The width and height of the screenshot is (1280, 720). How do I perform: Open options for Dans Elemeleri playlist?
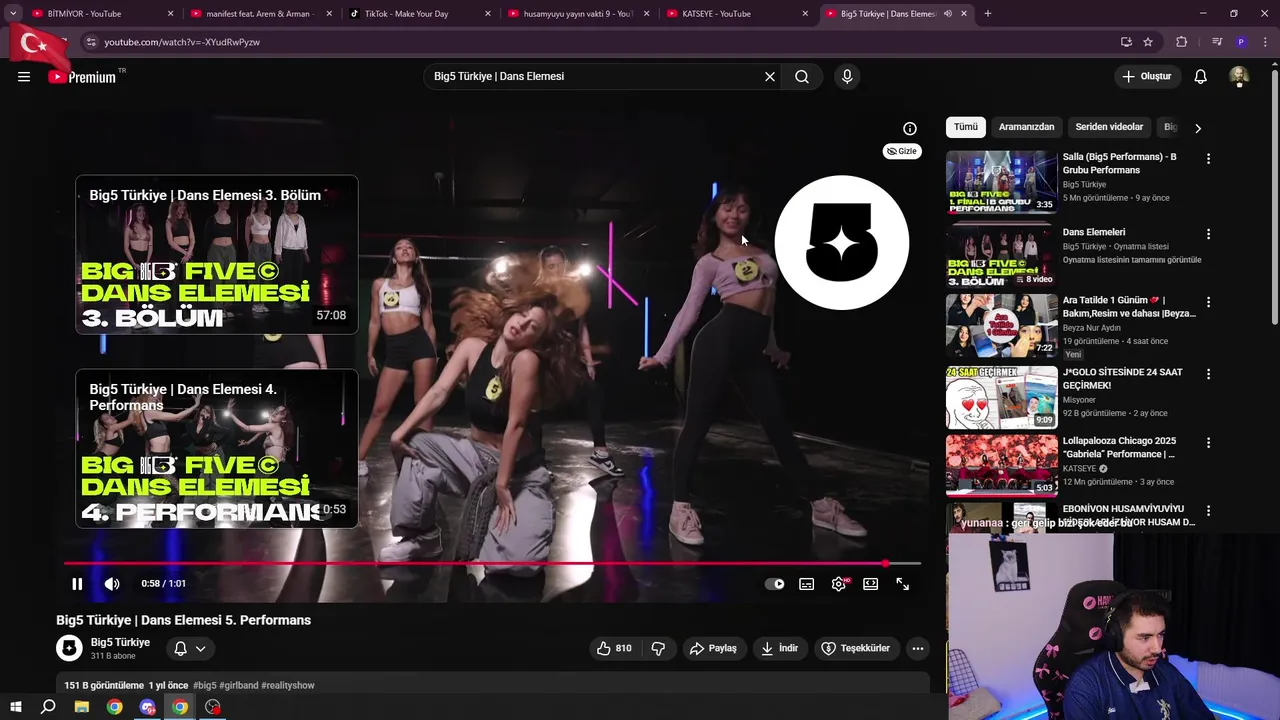coord(1208,234)
